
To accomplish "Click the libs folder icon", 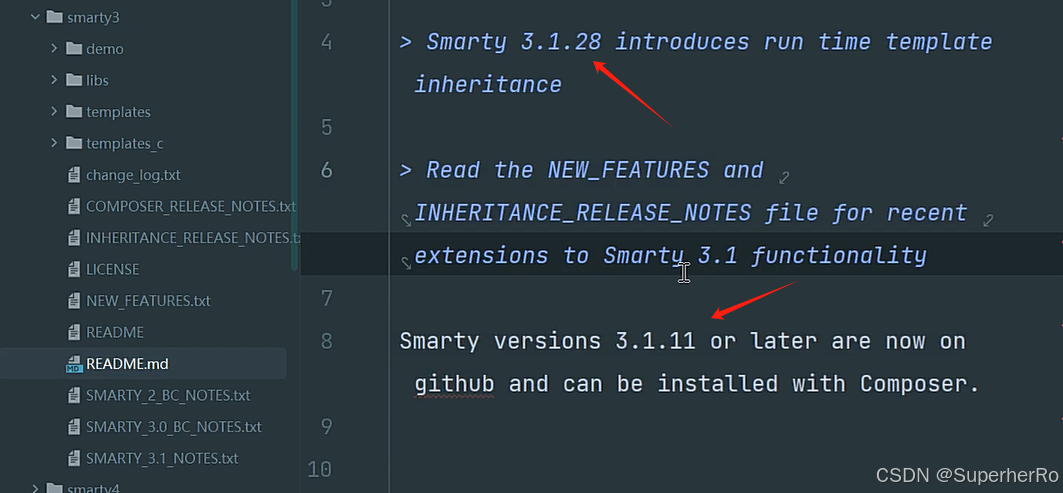I will click(74, 80).
